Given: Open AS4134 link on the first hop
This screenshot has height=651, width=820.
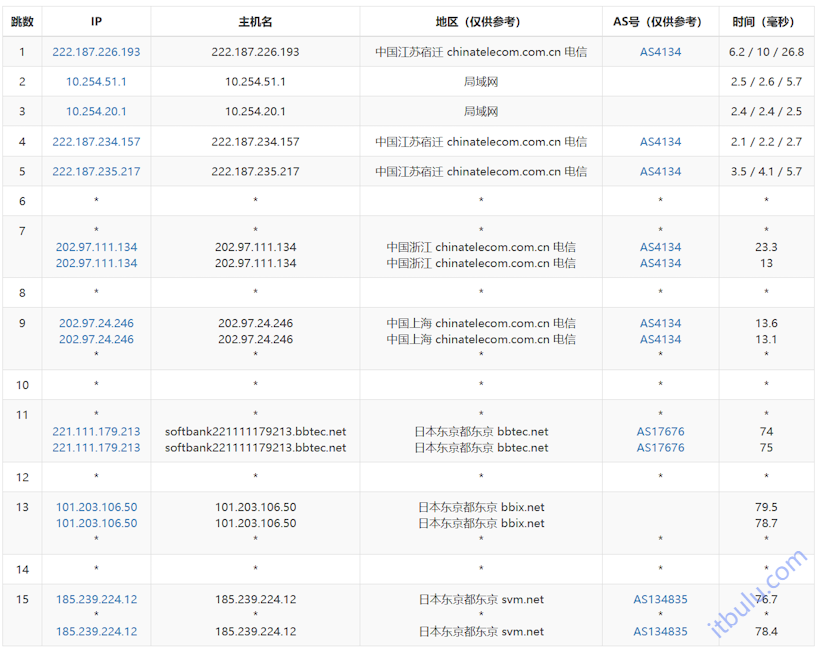Looking at the screenshot, I should (x=659, y=51).
